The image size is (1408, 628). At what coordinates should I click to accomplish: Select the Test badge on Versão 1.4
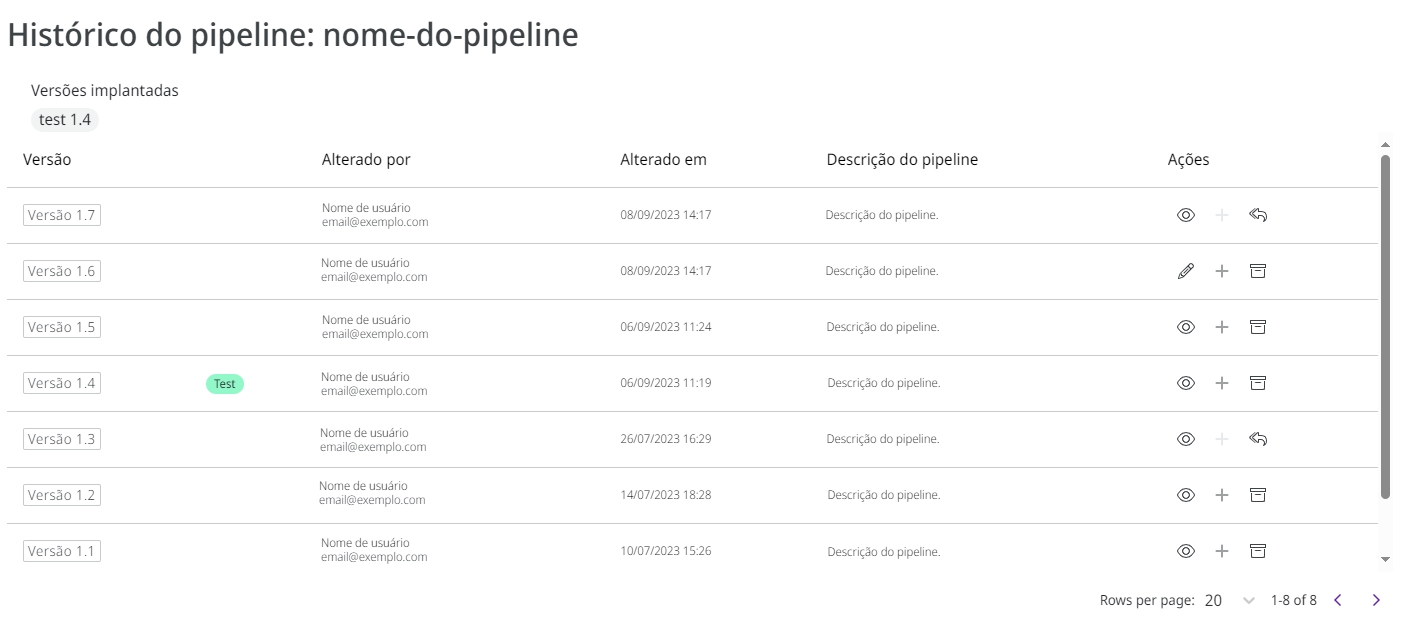(x=223, y=383)
